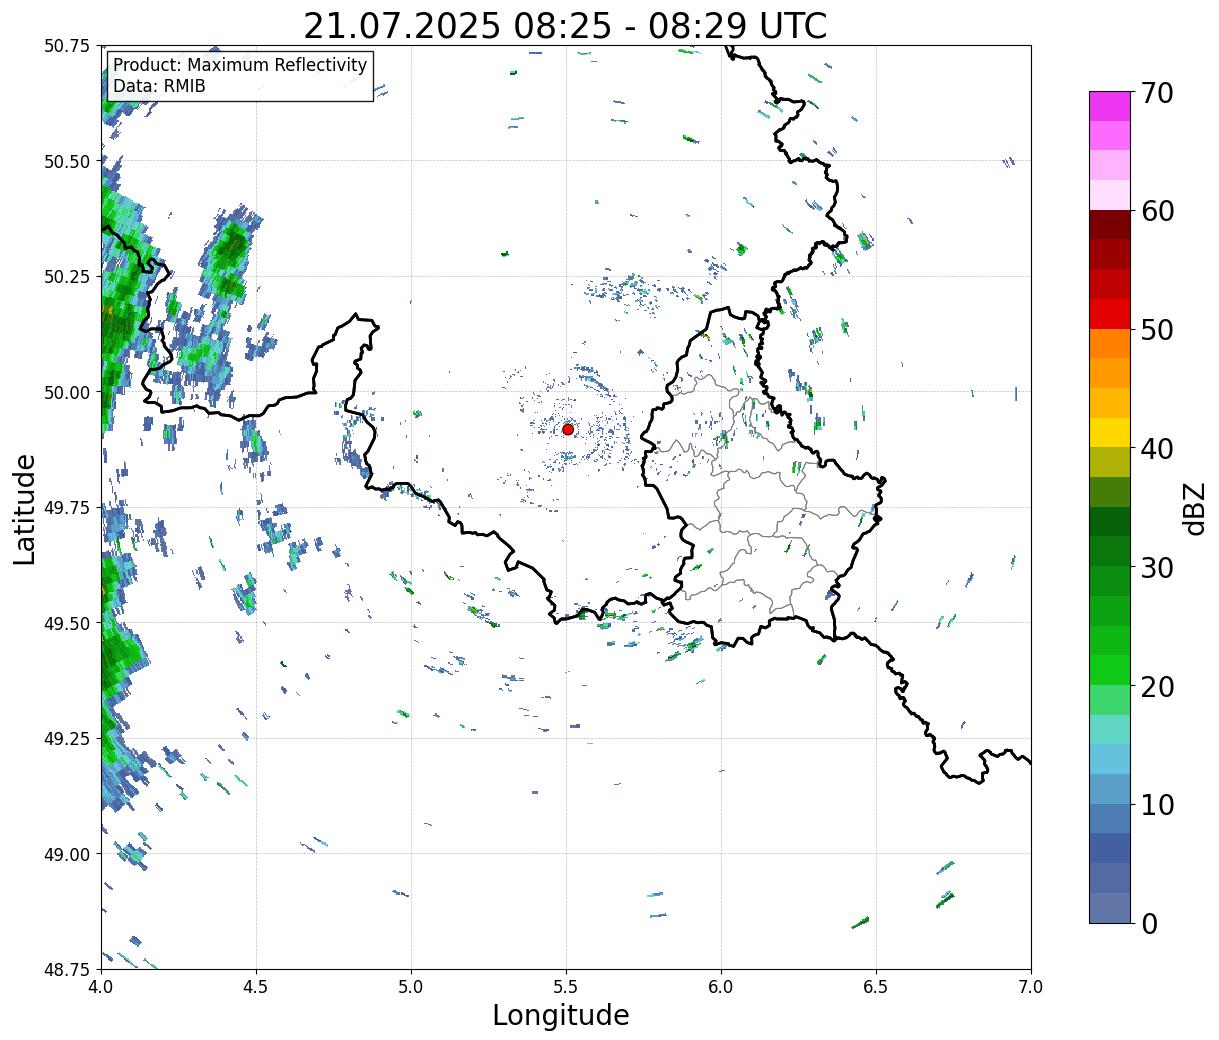The image size is (1219, 1040).
Task: Click the magenta top colorbar swatch
Action: [x=1110, y=106]
